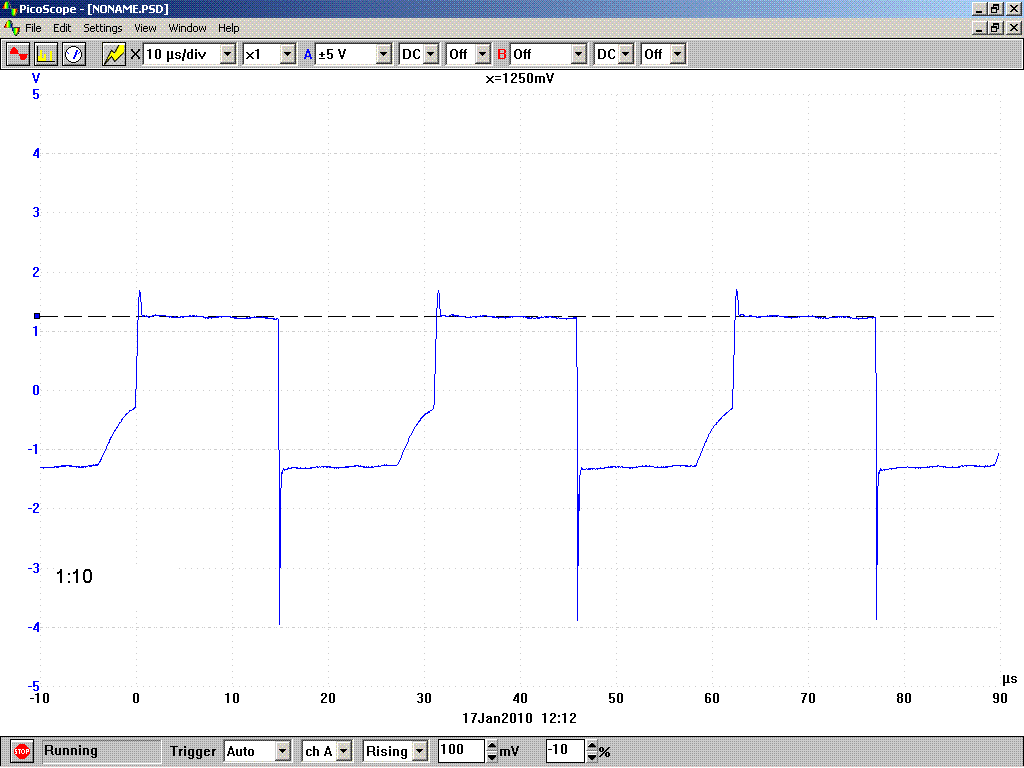Open the View menu
This screenshot has width=1024, height=768.
145,28
